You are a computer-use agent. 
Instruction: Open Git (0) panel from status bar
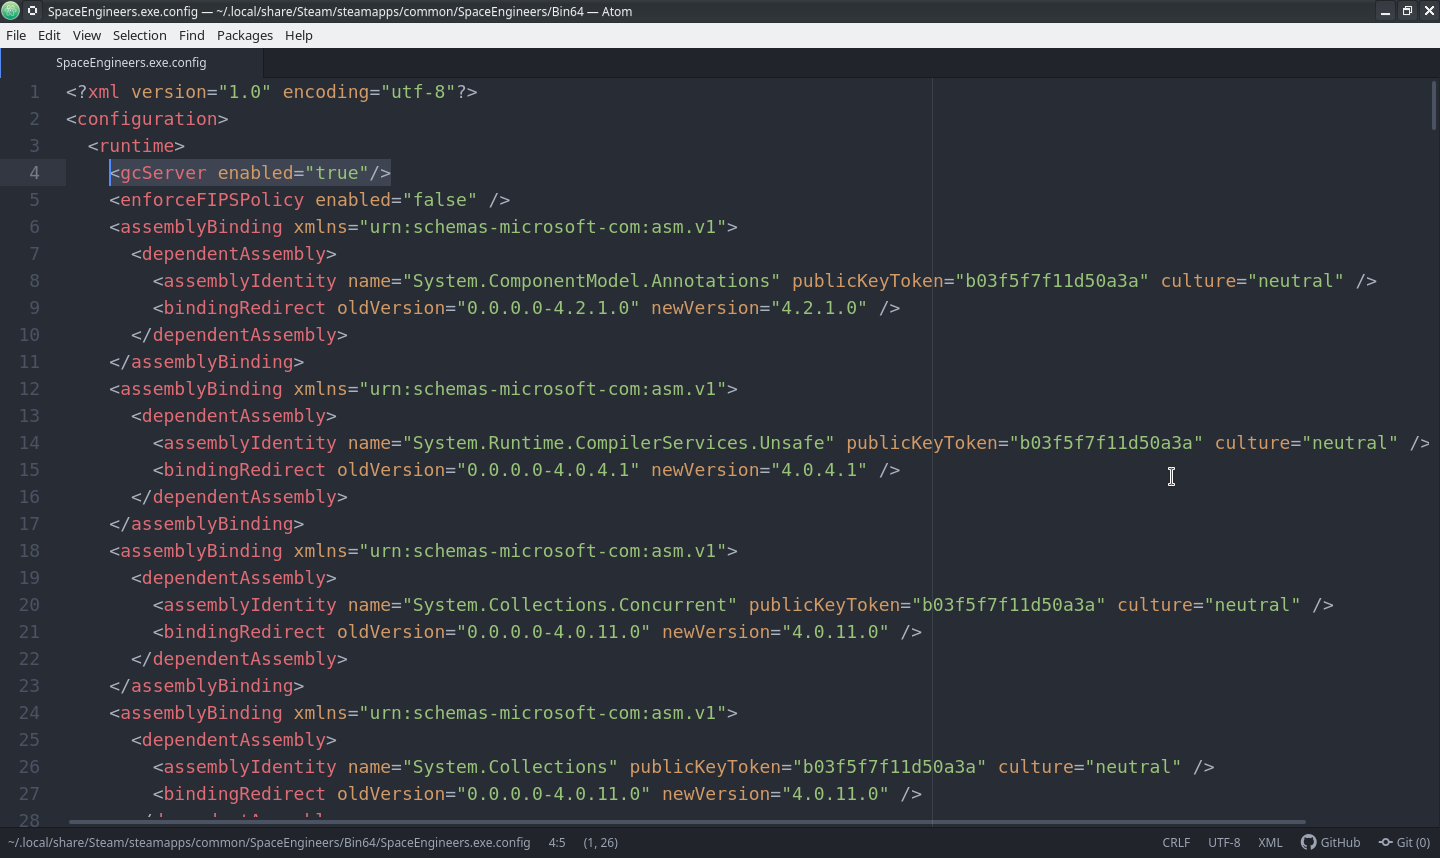coord(1404,842)
